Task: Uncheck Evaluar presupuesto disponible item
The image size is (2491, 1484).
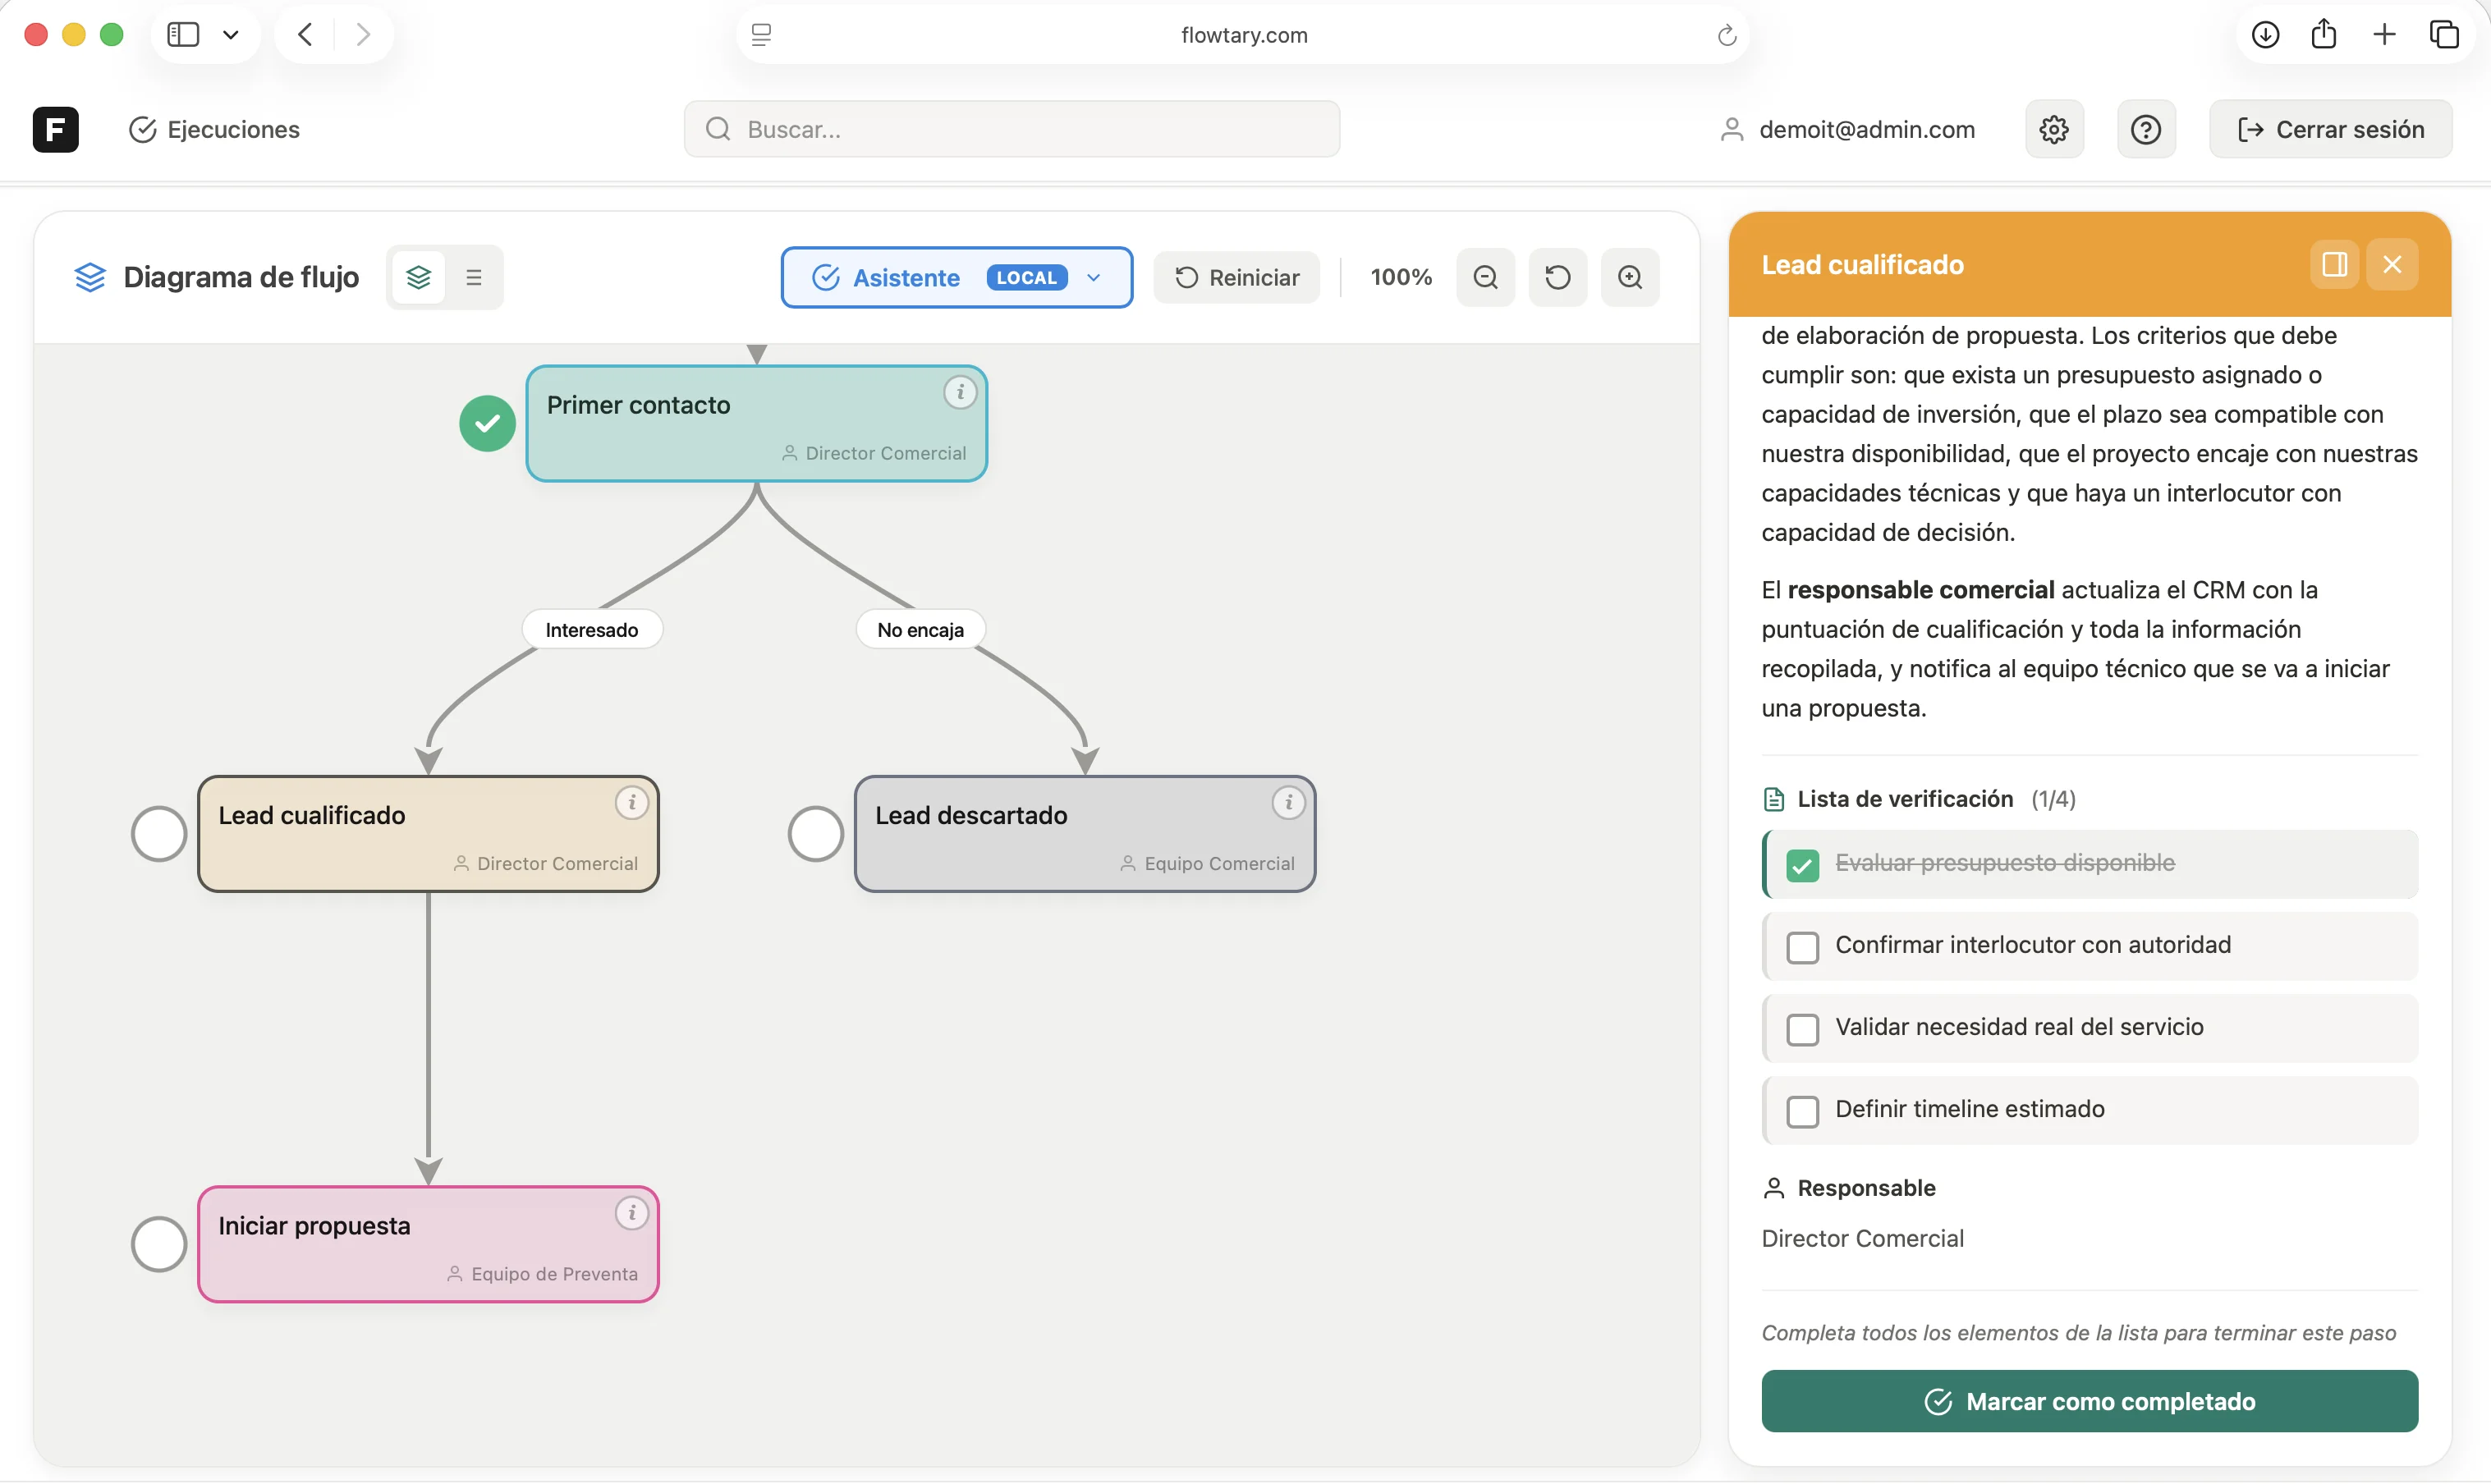Action: (x=1802, y=865)
